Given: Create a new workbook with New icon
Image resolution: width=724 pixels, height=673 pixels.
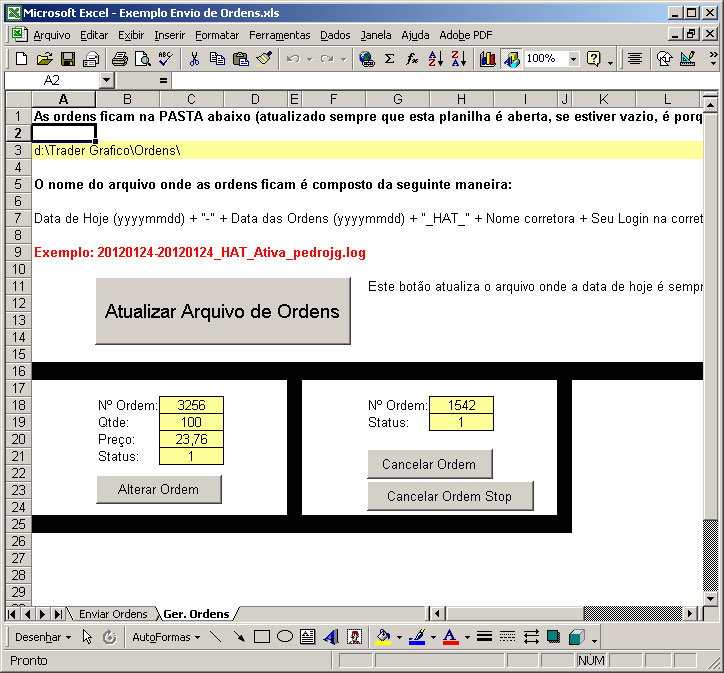Looking at the screenshot, I should click(21, 59).
